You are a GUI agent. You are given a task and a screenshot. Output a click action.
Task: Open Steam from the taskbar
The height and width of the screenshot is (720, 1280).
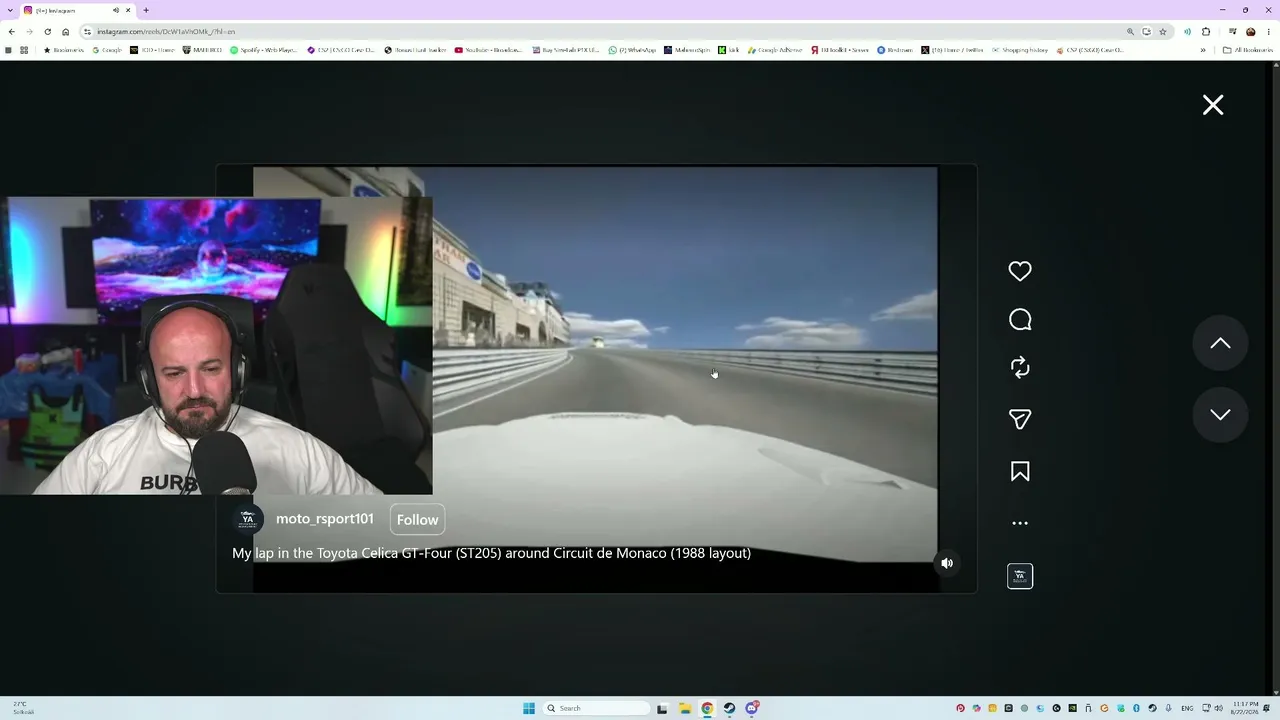pyautogui.click(x=729, y=708)
